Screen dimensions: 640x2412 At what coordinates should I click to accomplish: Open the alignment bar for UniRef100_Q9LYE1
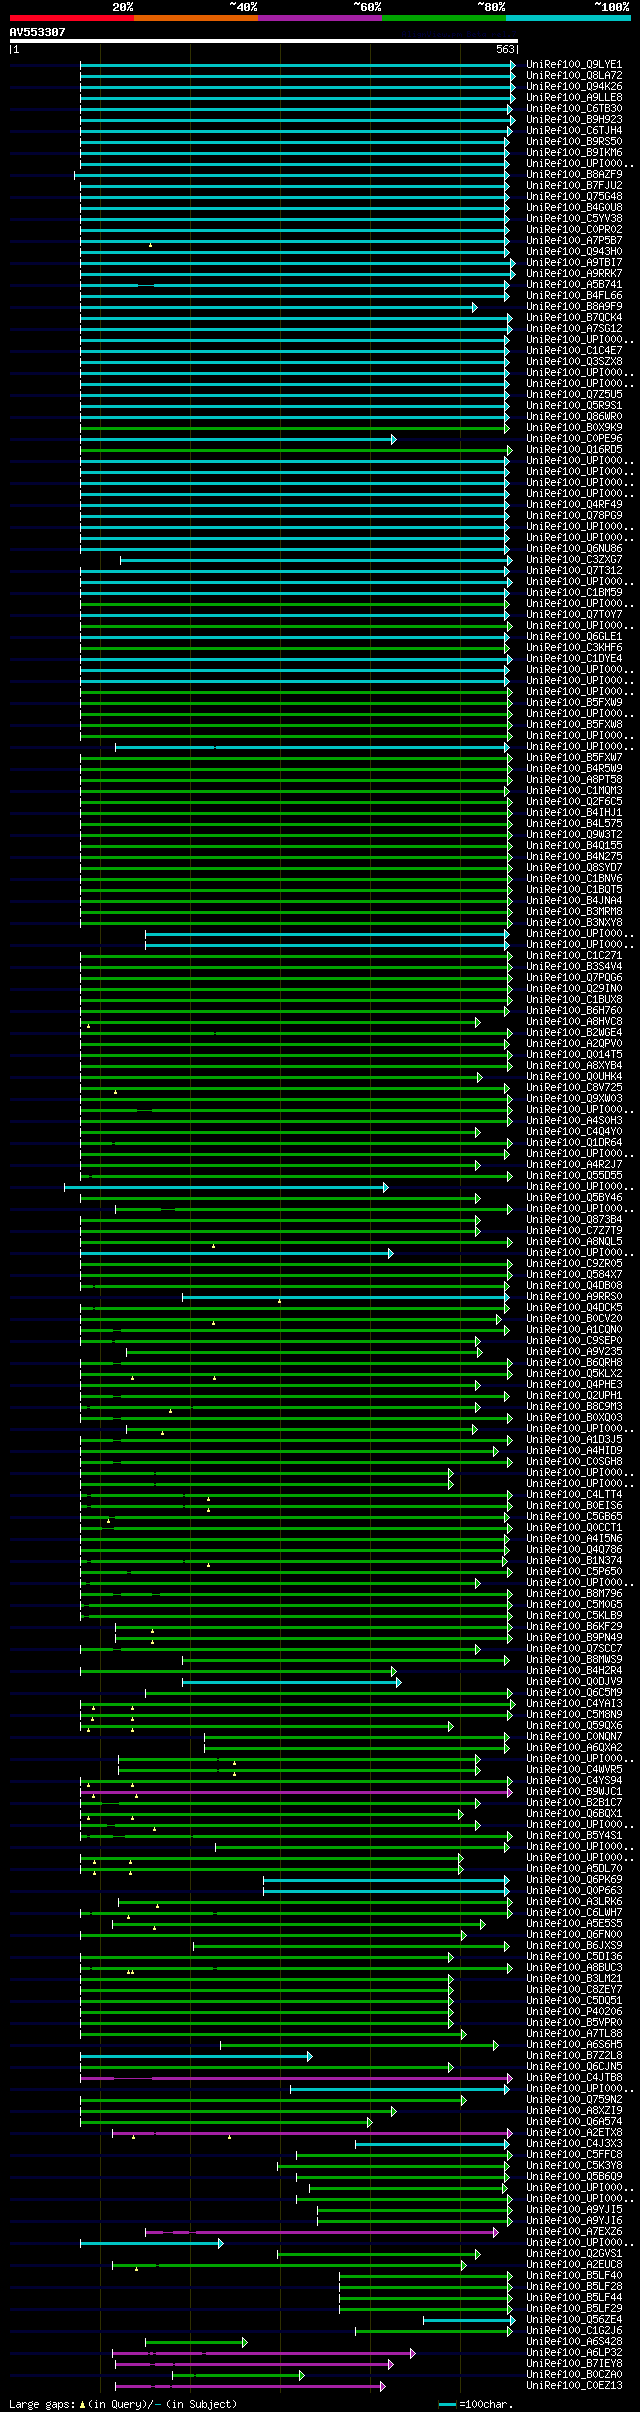[x=297, y=65]
